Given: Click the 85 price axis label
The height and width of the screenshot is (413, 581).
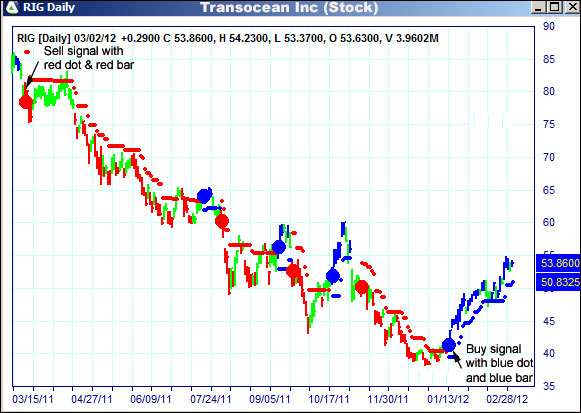Looking at the screenshot, I should pos(549,59).
